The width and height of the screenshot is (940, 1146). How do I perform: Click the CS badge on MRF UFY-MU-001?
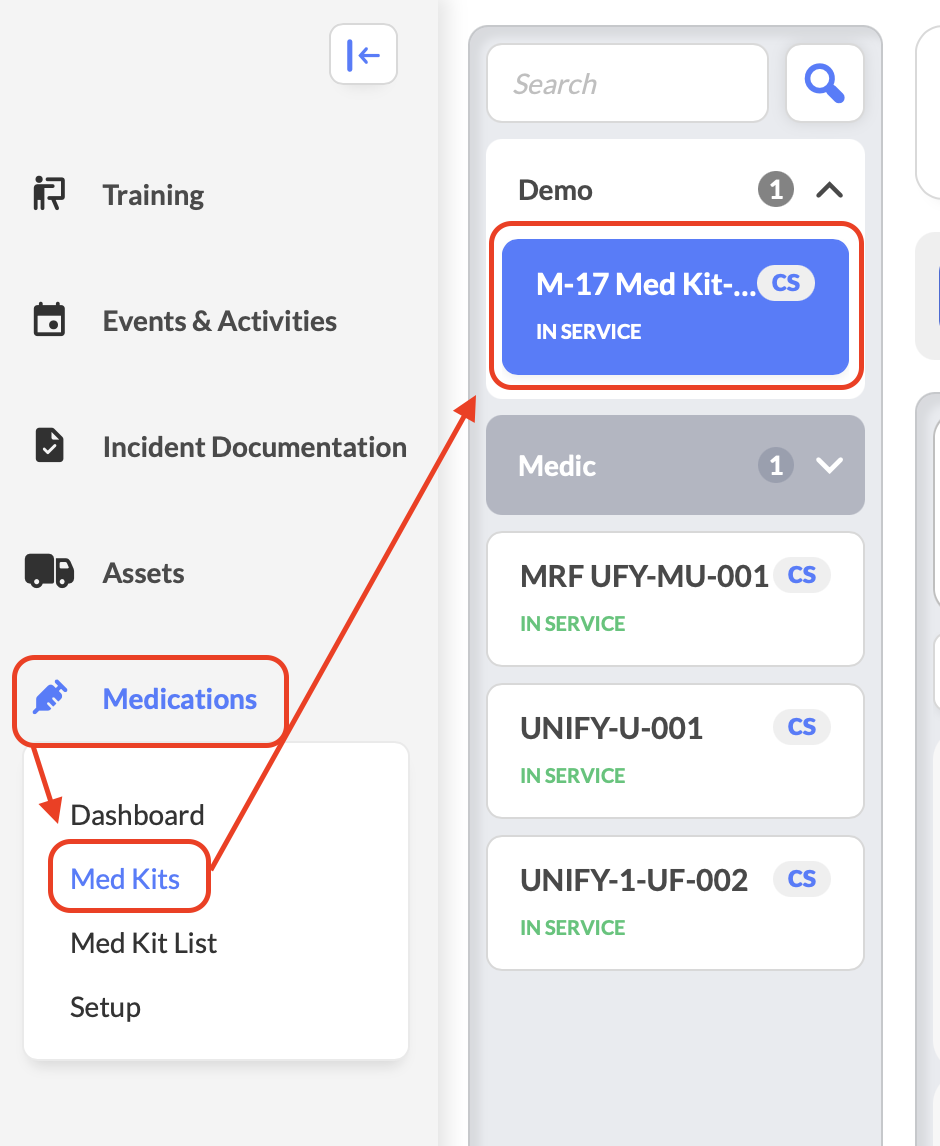click(x=801, y=575)
